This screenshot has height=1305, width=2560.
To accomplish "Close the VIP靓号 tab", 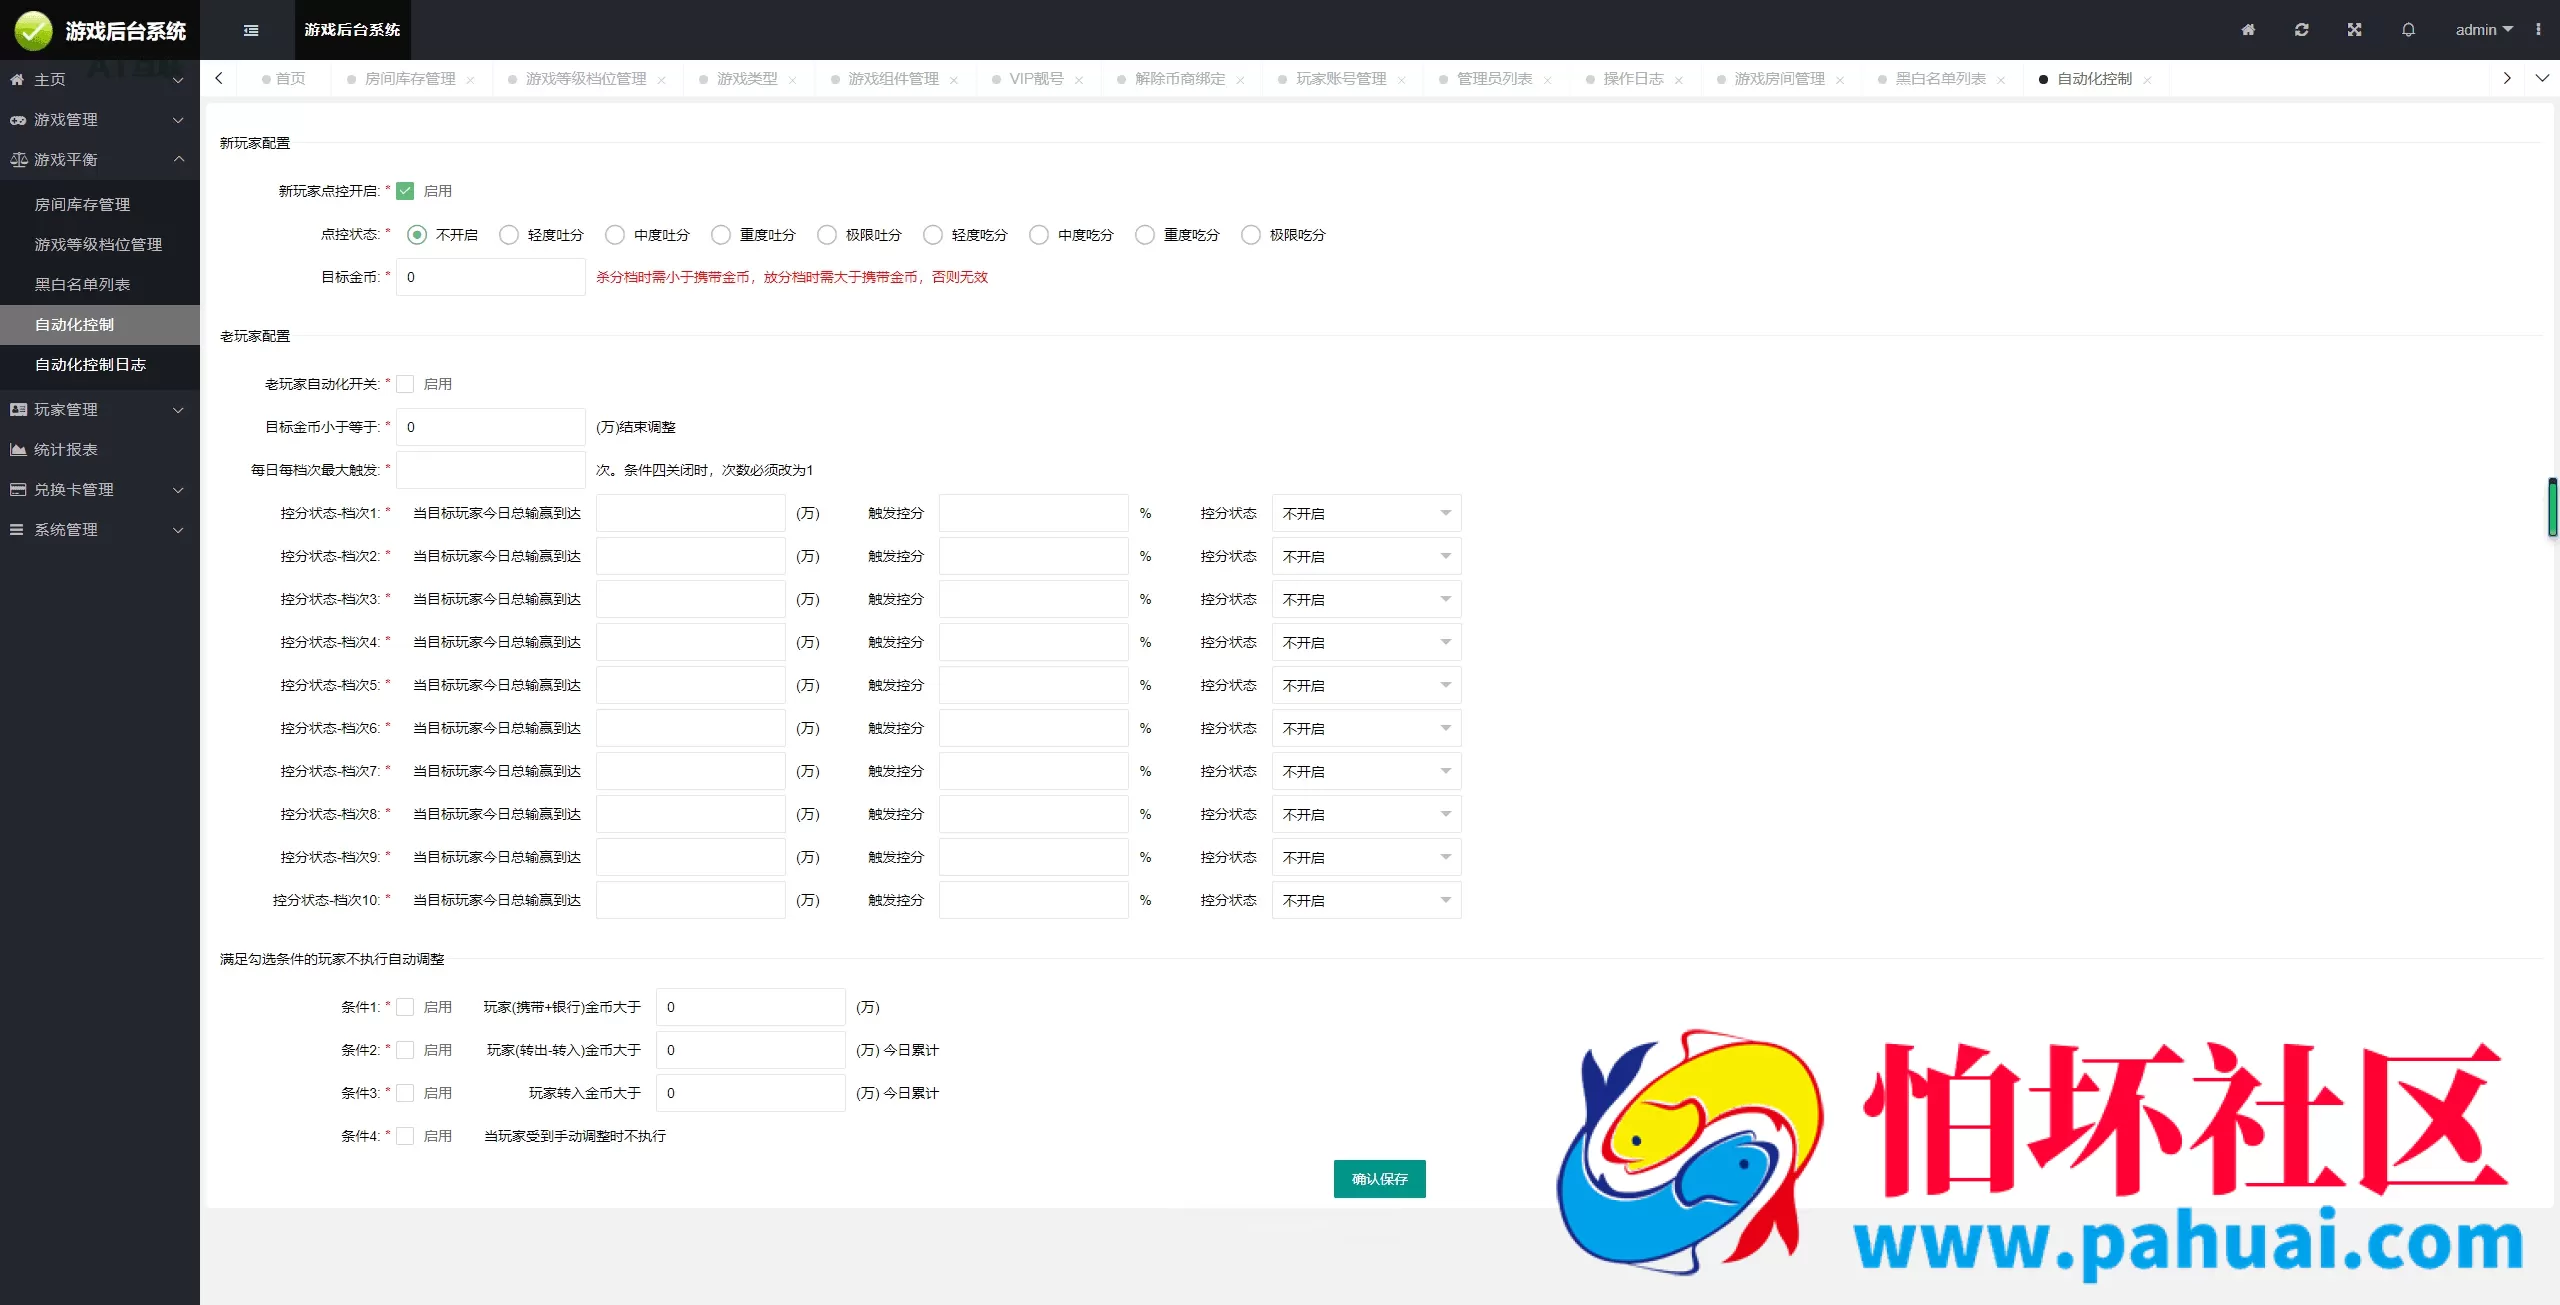I will click(x=1079, y=80).
